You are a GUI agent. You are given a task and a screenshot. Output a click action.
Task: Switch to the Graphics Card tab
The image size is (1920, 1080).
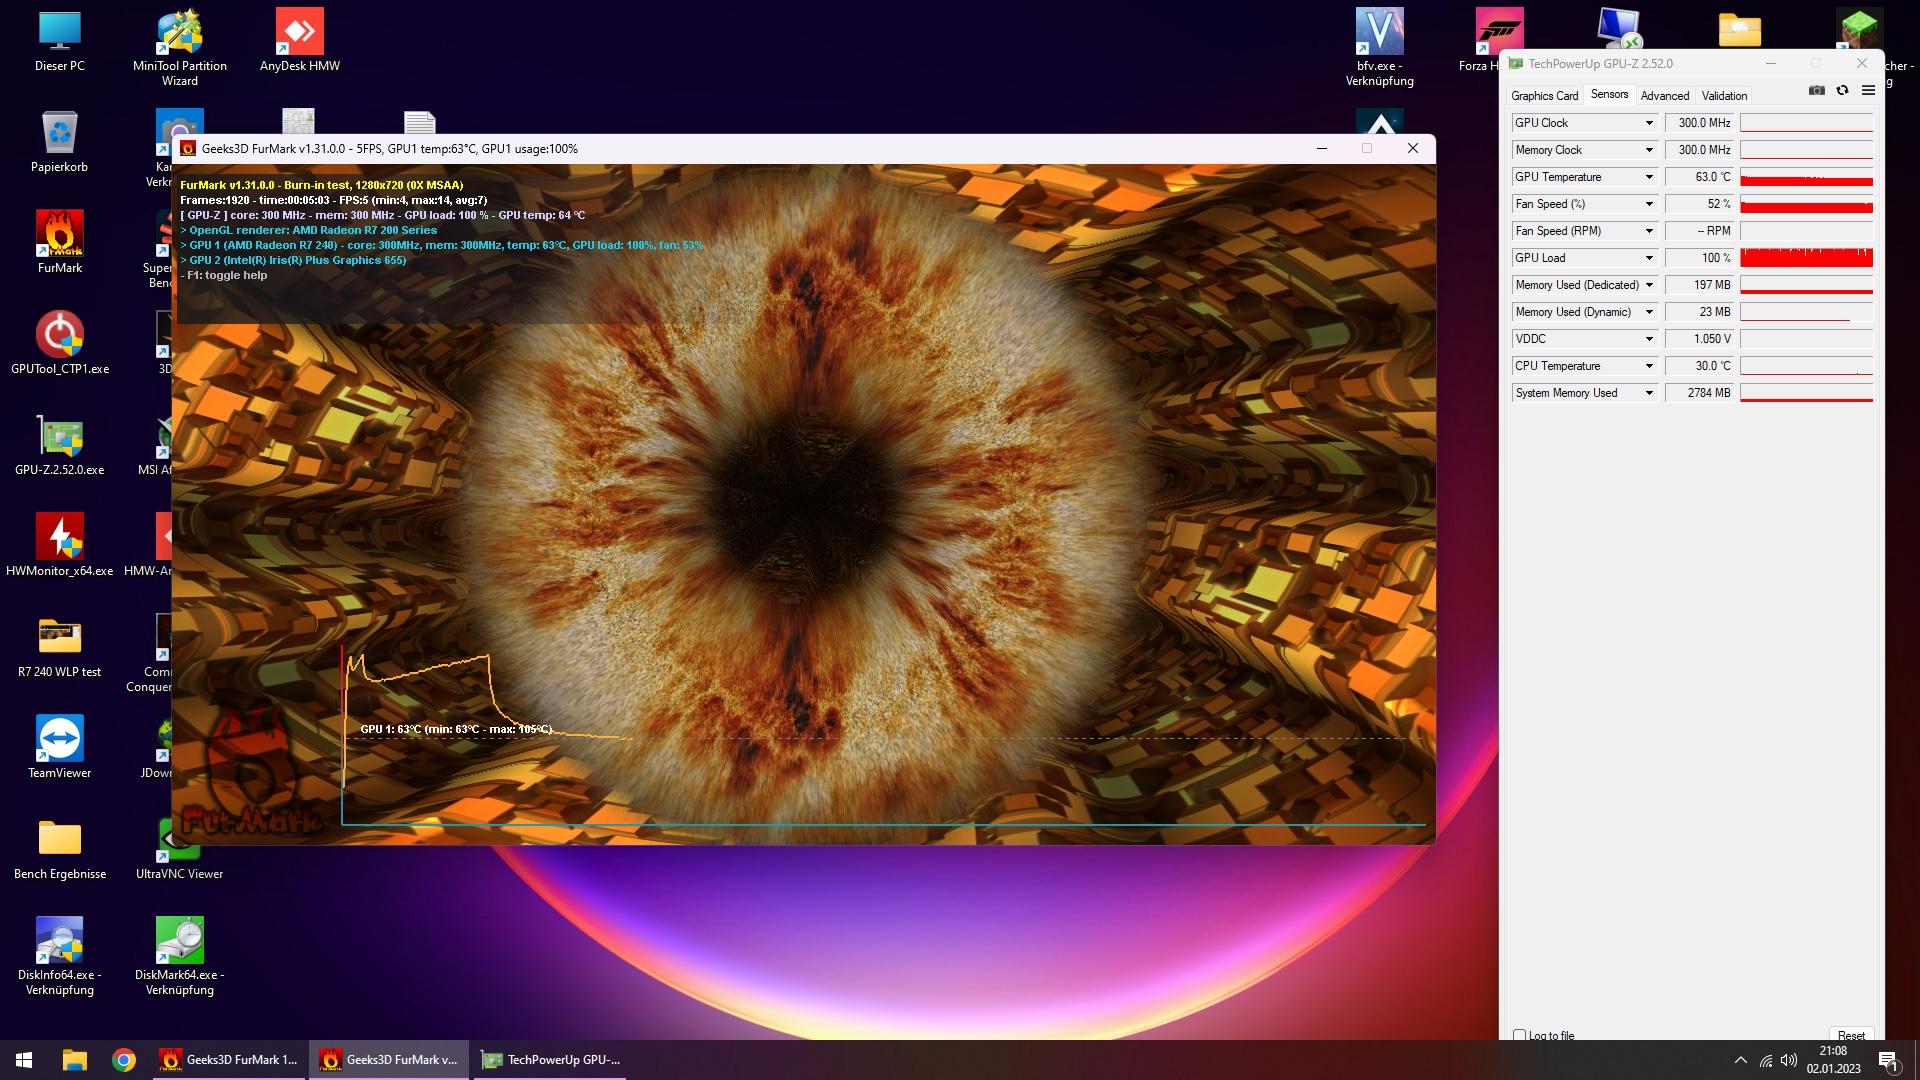[x=1544, y=96]
